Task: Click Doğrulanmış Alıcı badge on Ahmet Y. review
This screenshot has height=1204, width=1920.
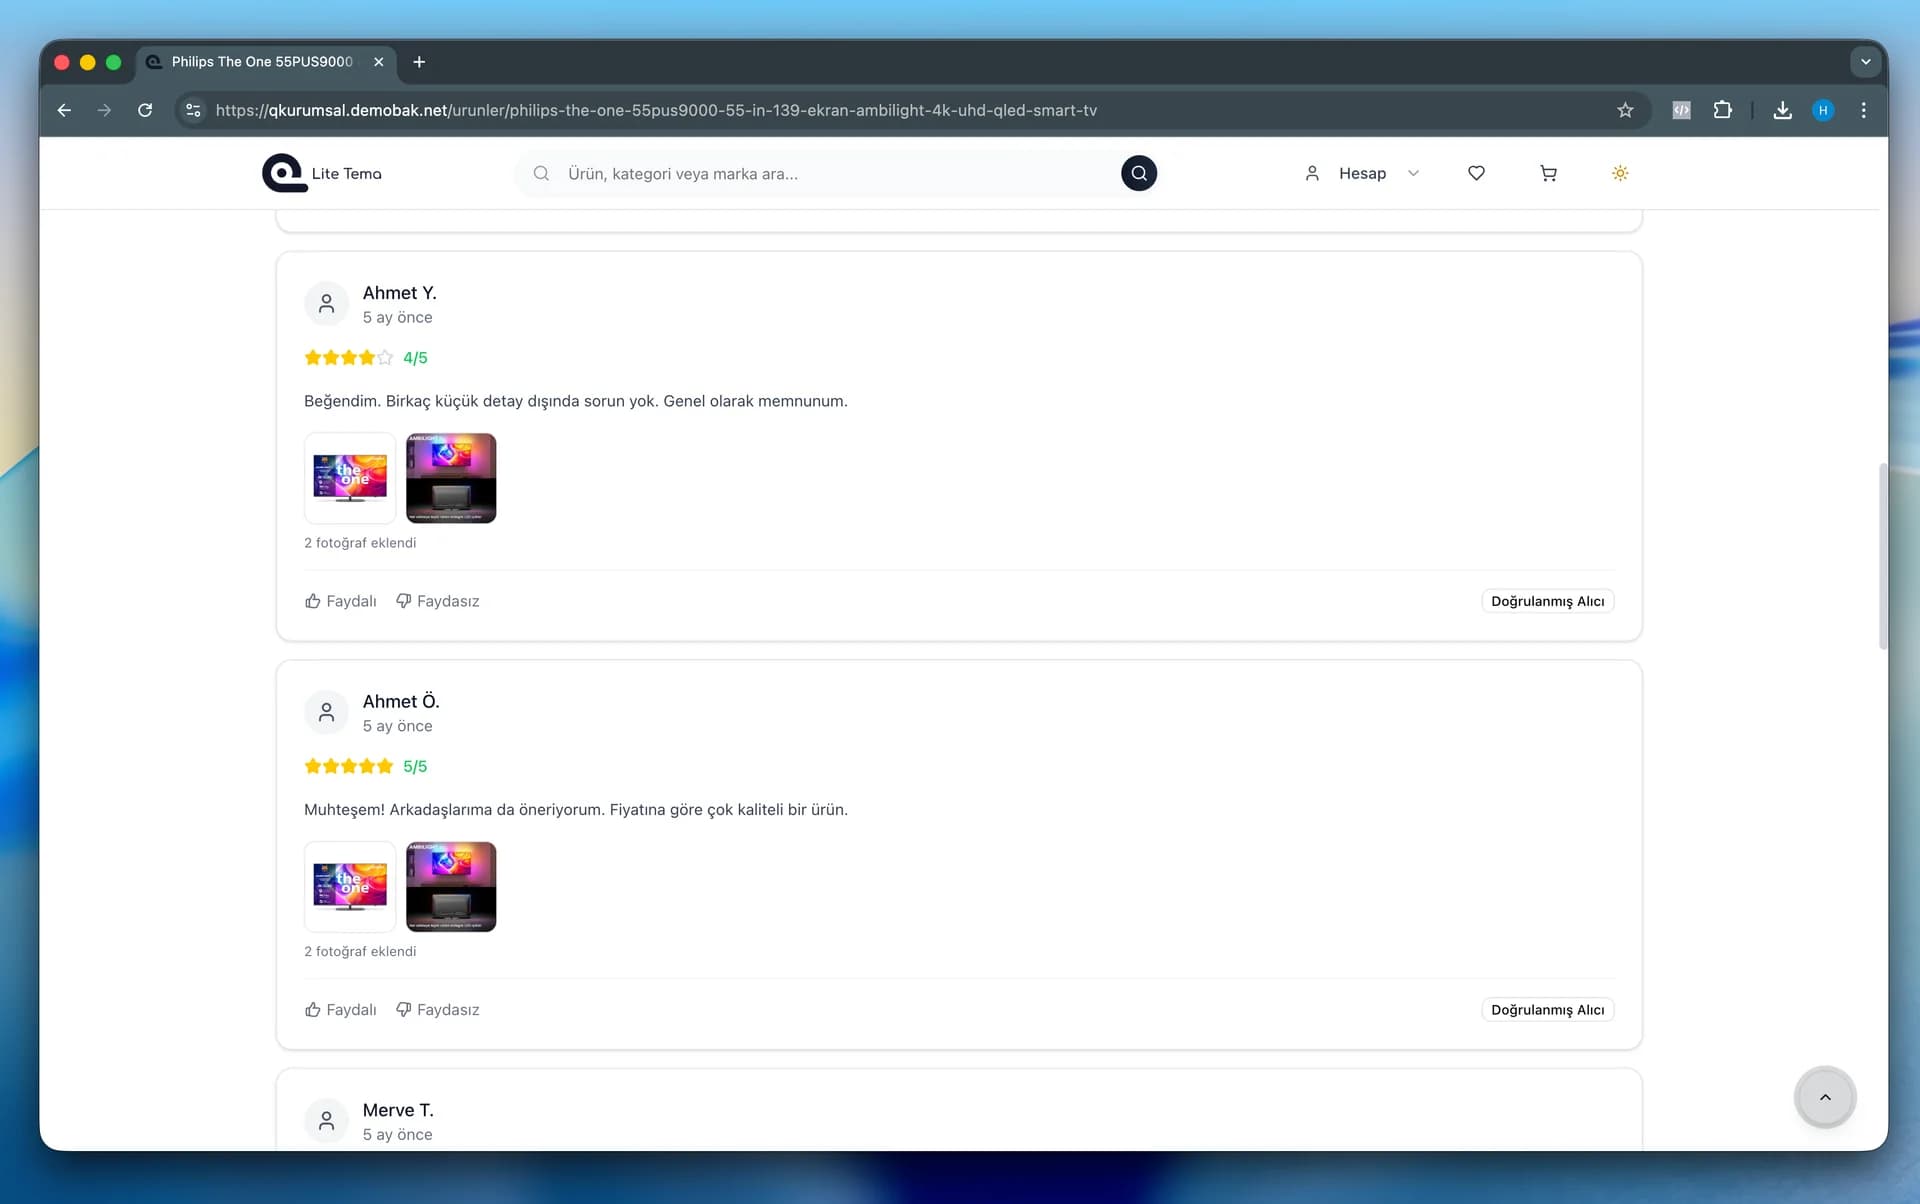Action: point(1547,601)
